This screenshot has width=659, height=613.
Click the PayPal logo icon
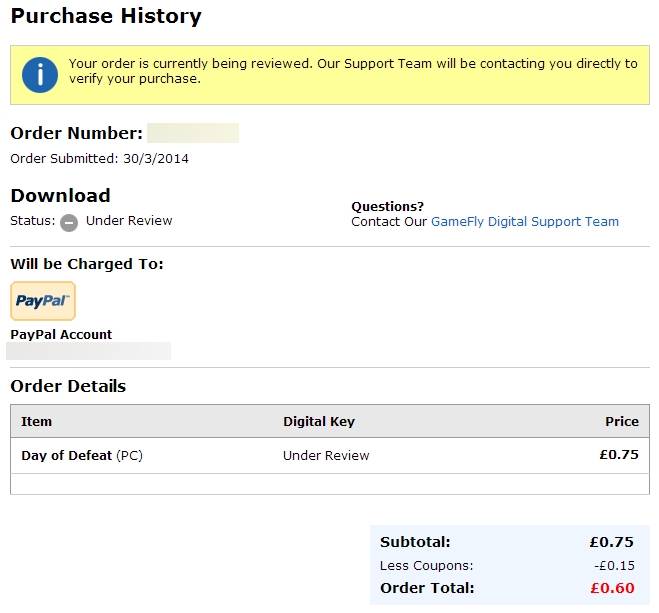[42, 301]
